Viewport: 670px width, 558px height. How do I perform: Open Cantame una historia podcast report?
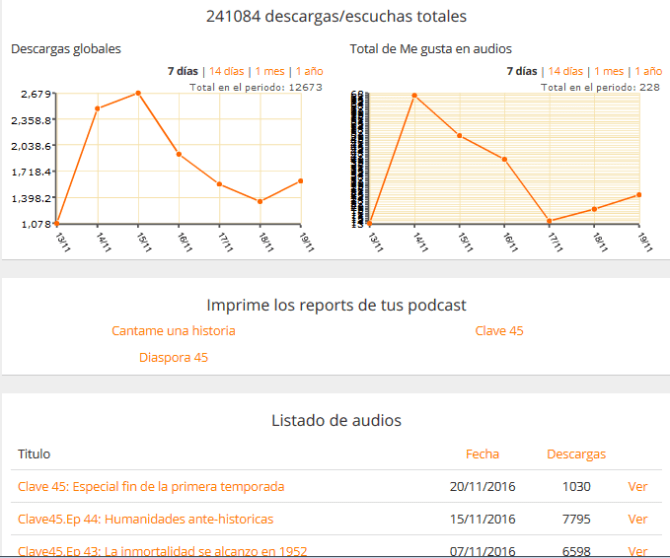pos(173,331)
